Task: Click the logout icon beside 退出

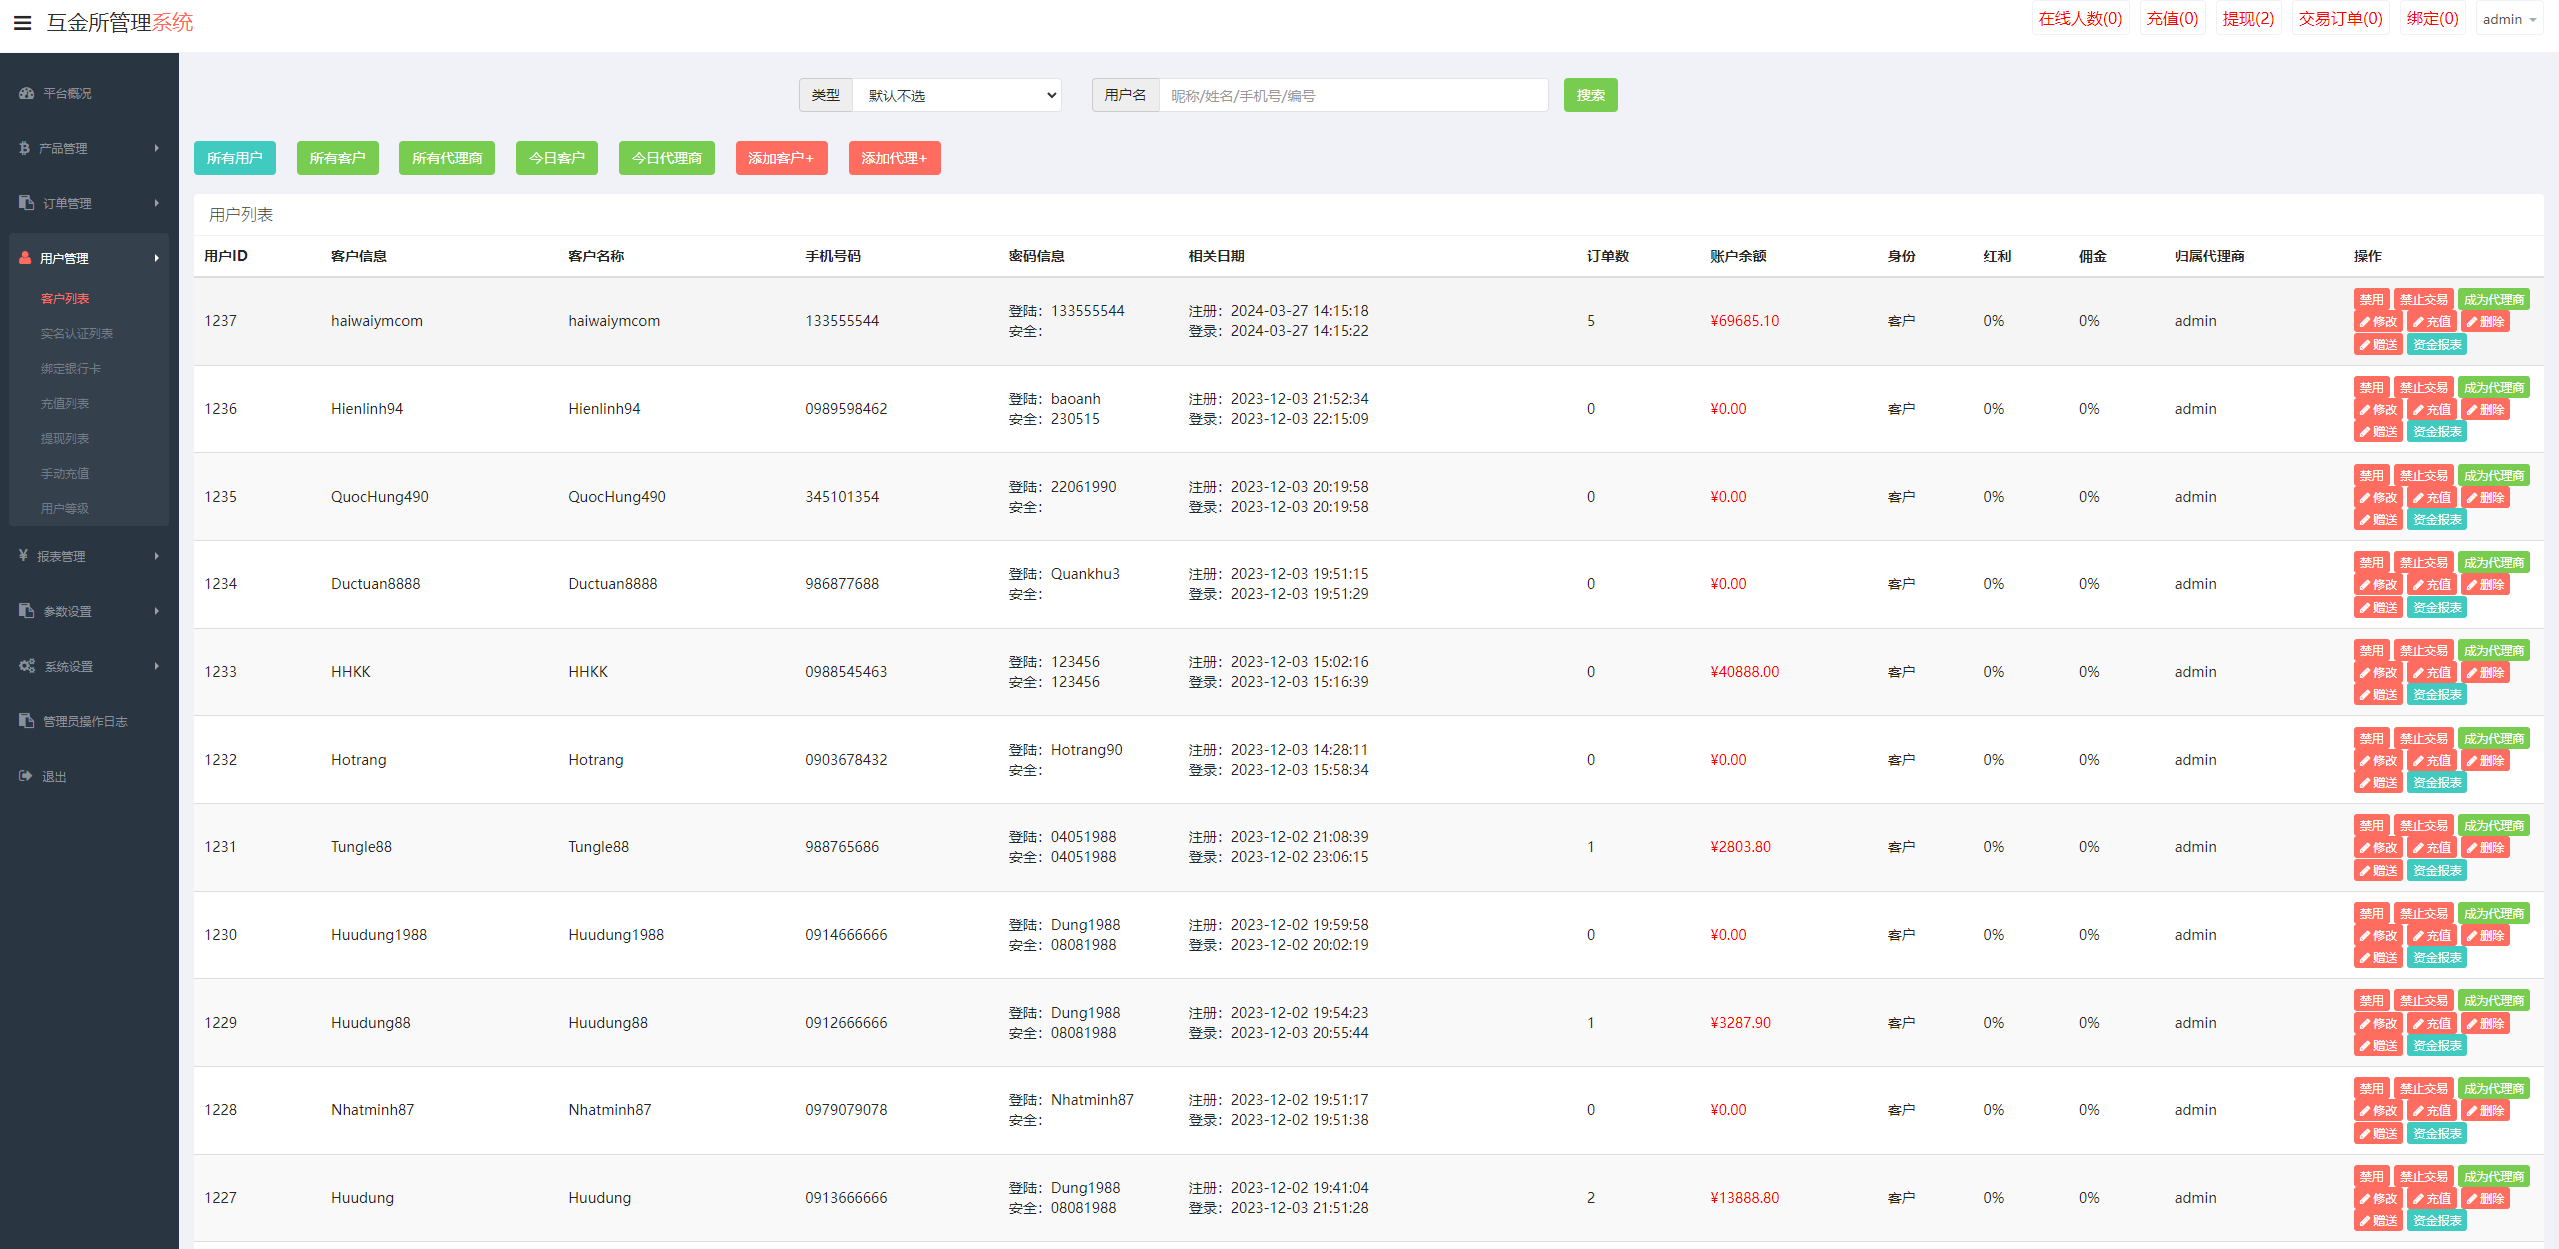Action: coord(27,776)
